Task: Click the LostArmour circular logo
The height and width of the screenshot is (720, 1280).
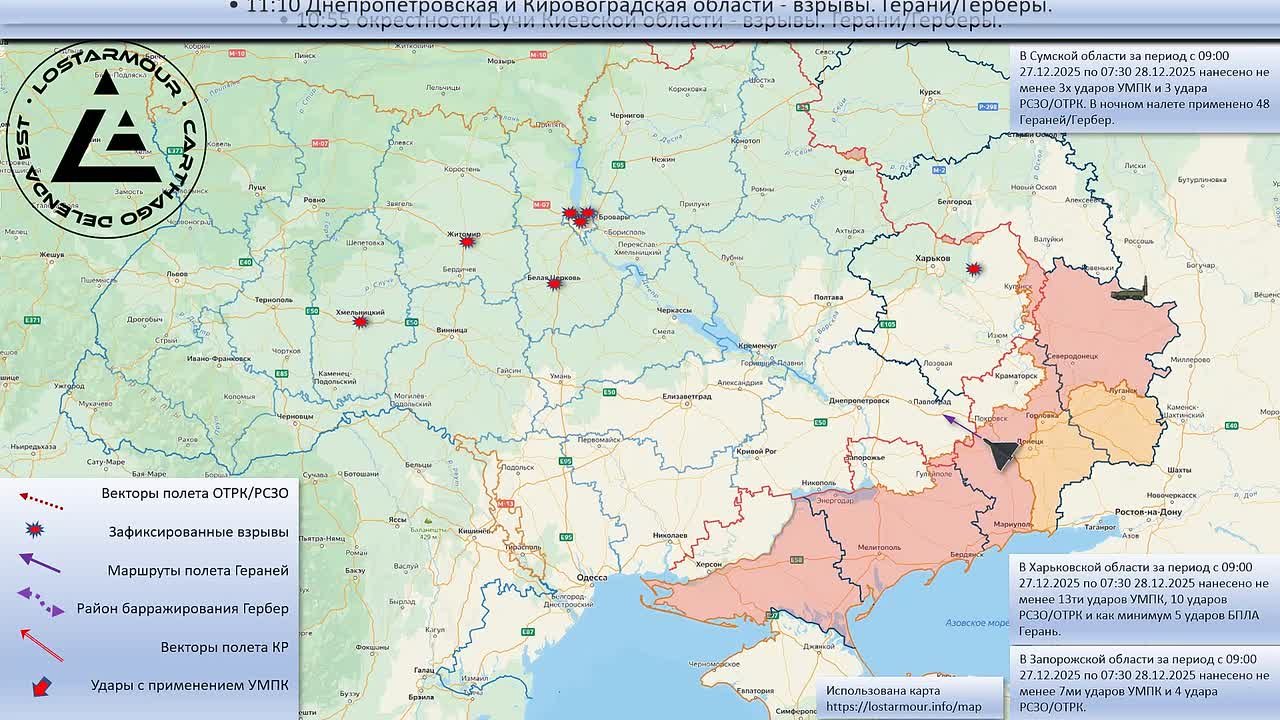Action: [106, 140]
